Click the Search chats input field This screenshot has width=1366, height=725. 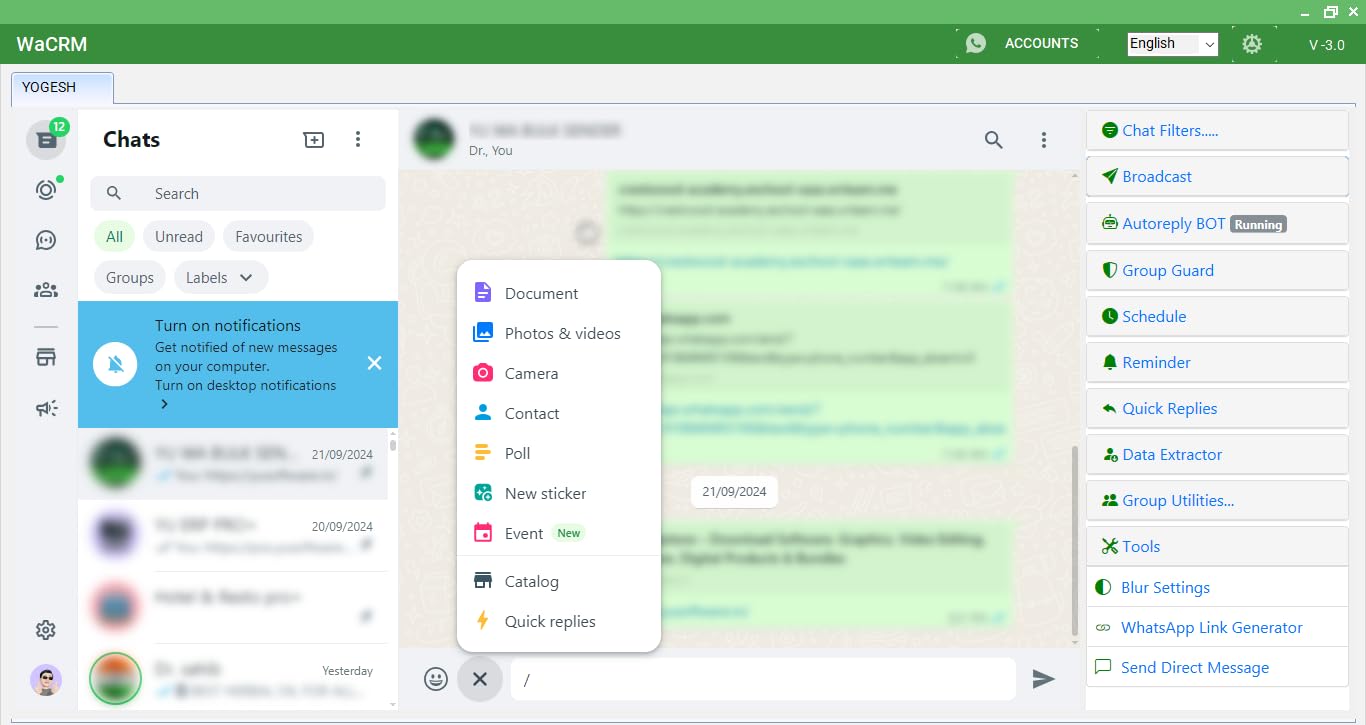238,194
